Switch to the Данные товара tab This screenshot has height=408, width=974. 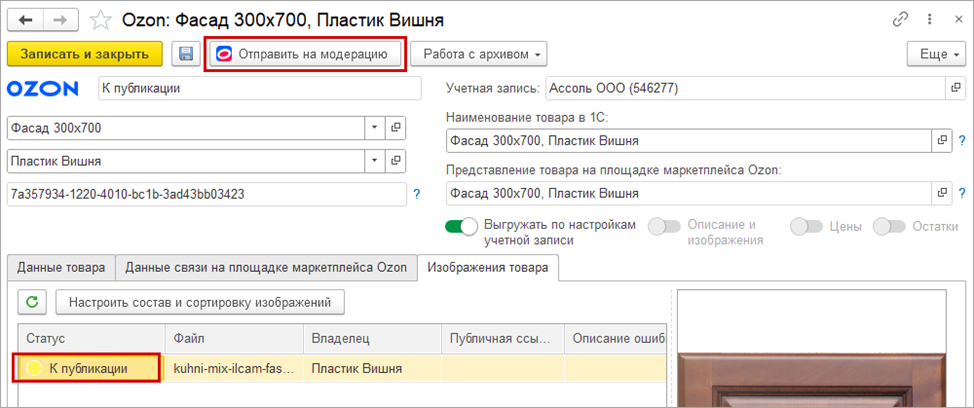(61, 267)
